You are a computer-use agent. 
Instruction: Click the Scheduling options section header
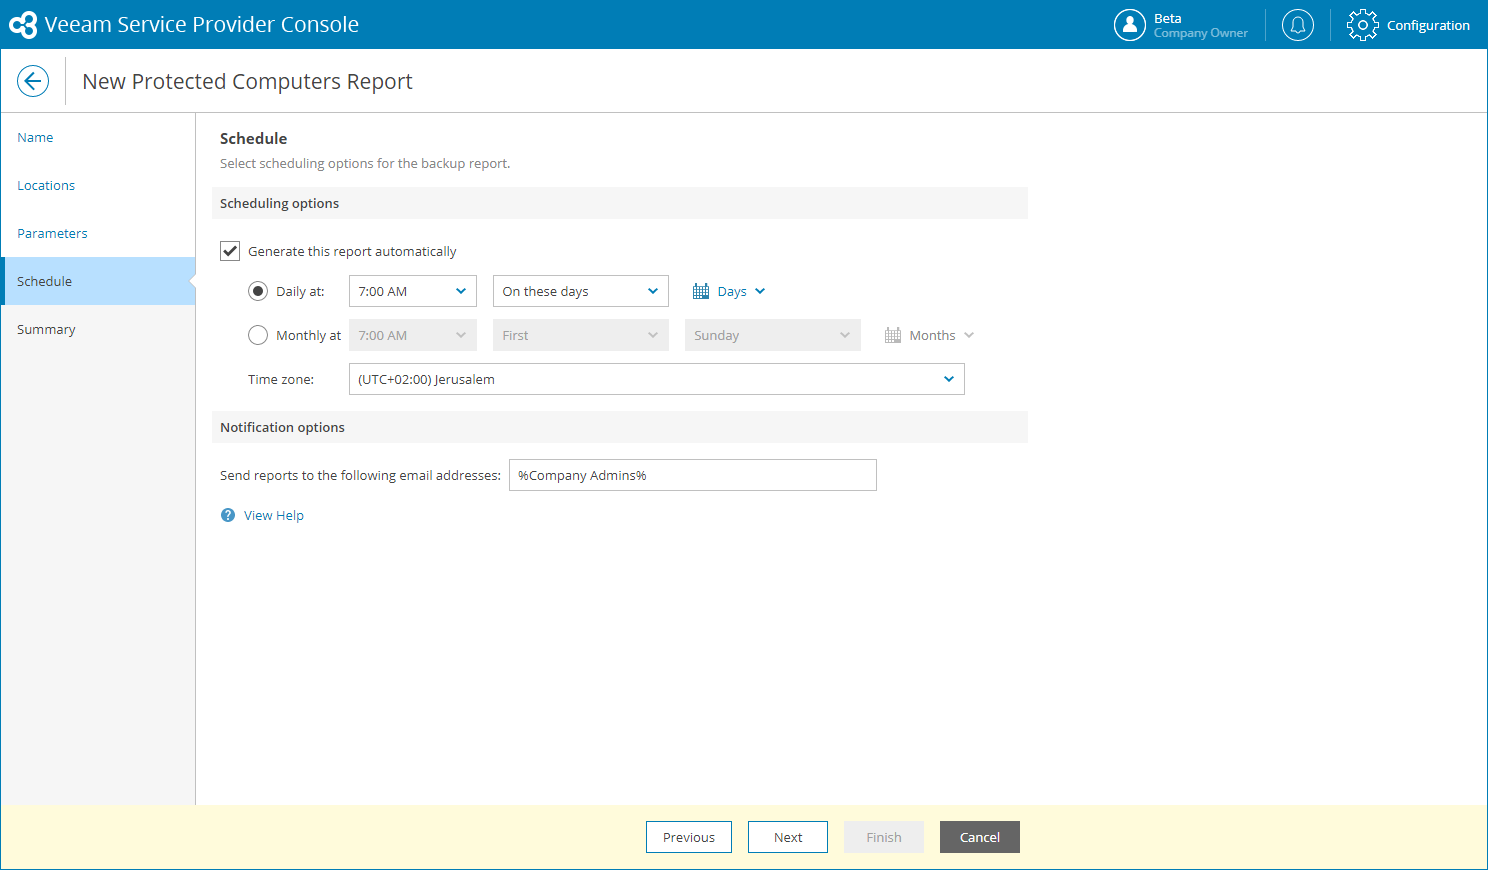[620, 203]
